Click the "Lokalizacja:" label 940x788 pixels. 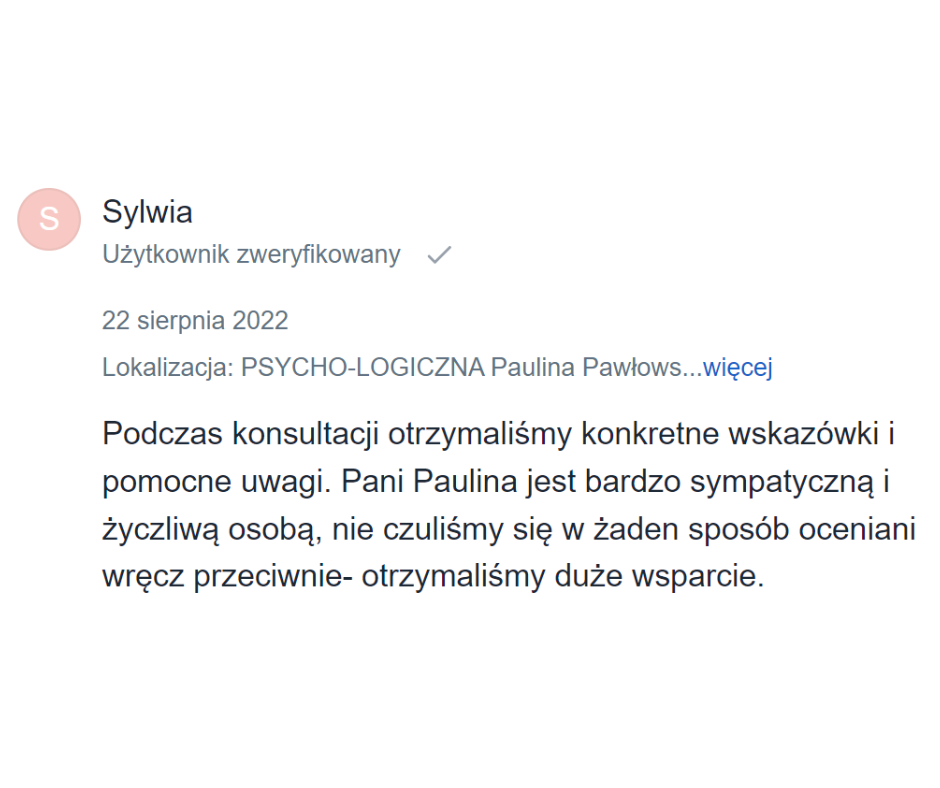(x=168, y=368)
